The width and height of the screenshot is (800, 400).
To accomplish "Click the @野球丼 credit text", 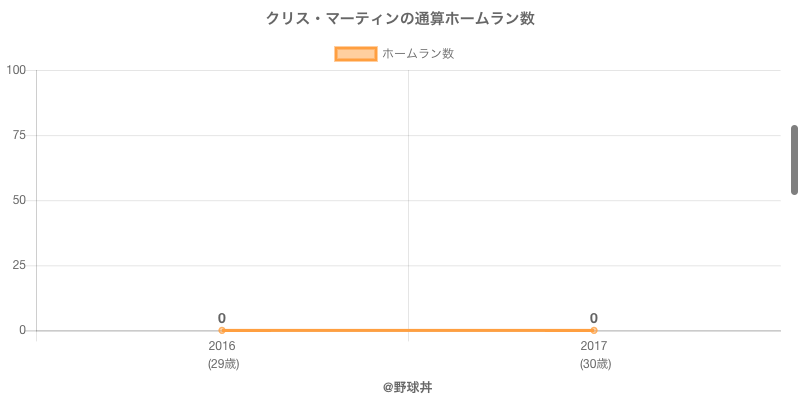I will pyautogui.click(x=408, y=388).
